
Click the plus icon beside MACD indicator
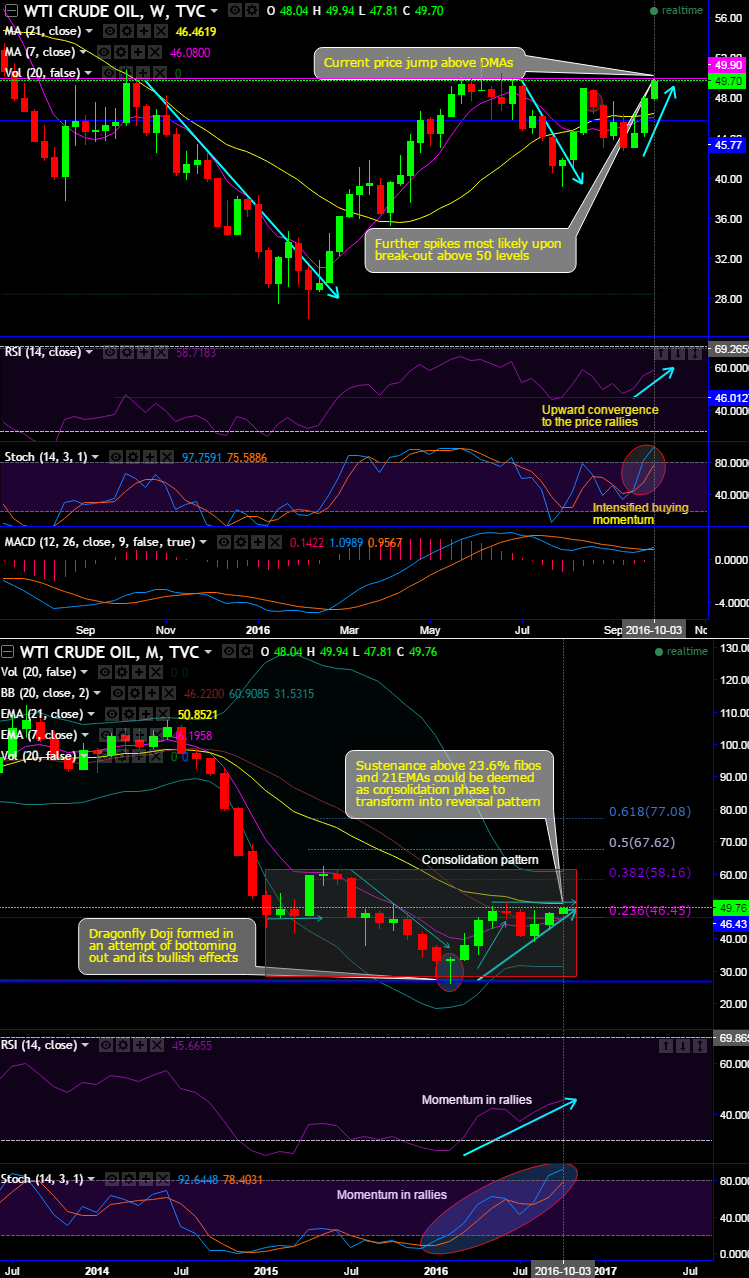pyautogui.click(x=257, y=542)
